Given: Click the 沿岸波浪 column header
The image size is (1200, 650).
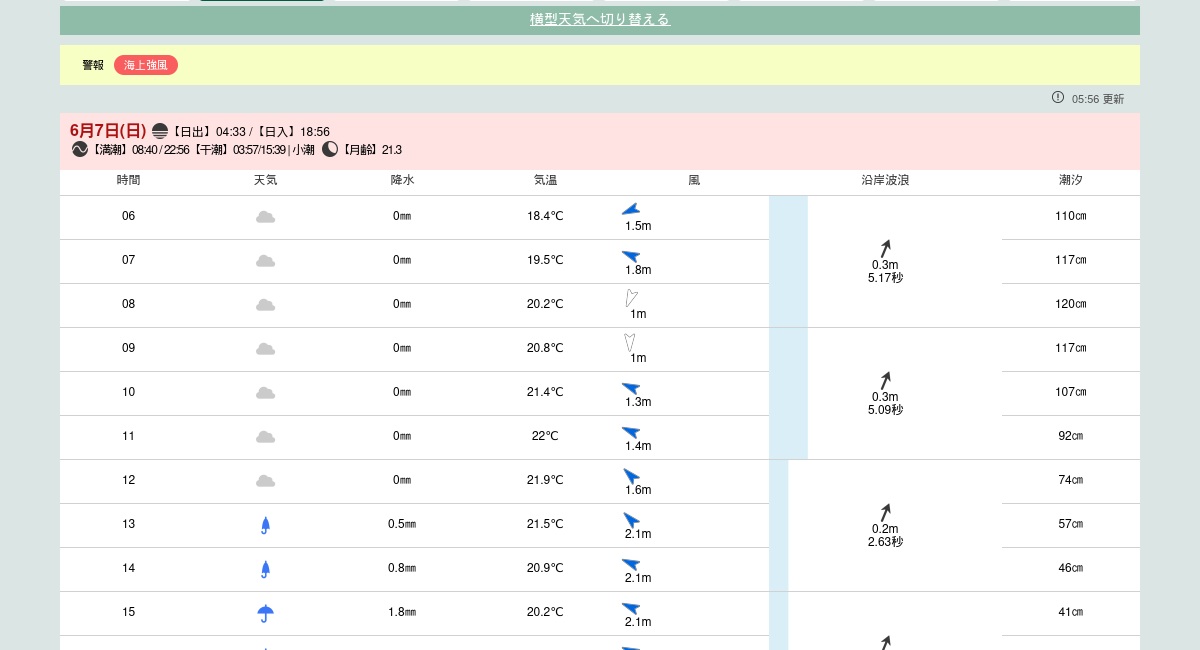Looking at the screenshot, I should click(885, 181).
